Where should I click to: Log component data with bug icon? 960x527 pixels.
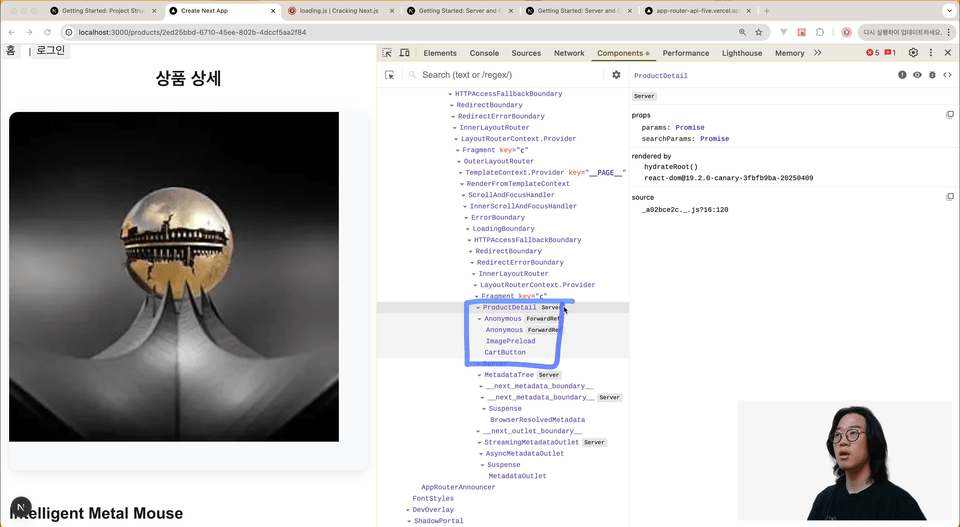(932, 75)
